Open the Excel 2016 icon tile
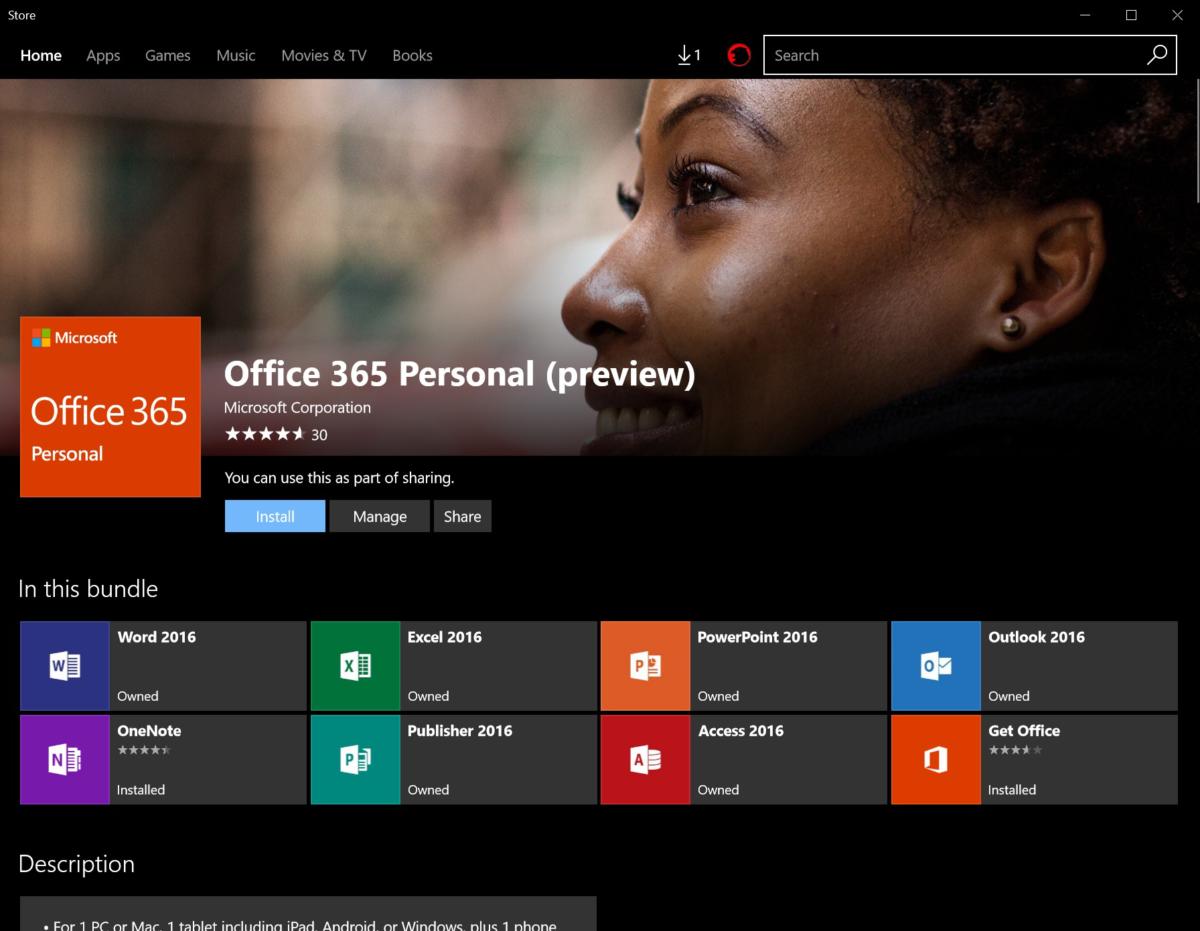This screenshot has height=931, width=1200. pos(355,666)
